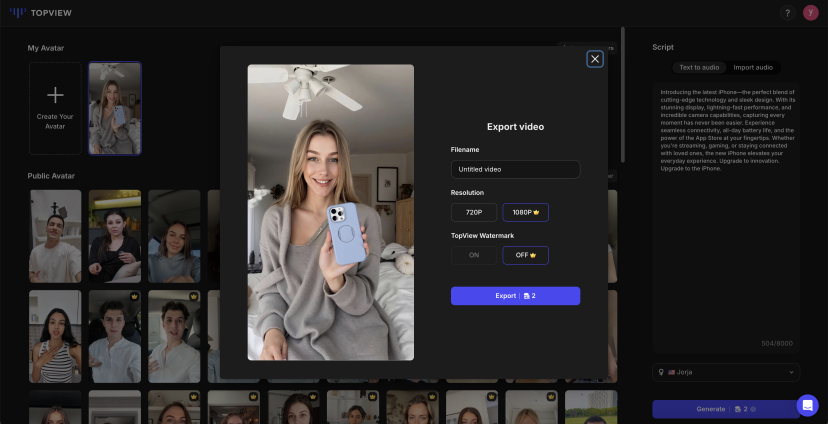This screenshot has width=828, height=424.
Task: Select public avatar woman in black top
Action: (115, 237)
